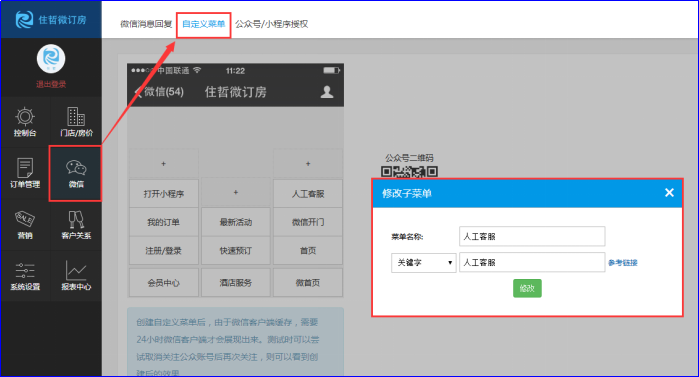Screen dimensions: 699x377
Task: Switch to the 微信消息回复 tab
Action: point(146,24)
